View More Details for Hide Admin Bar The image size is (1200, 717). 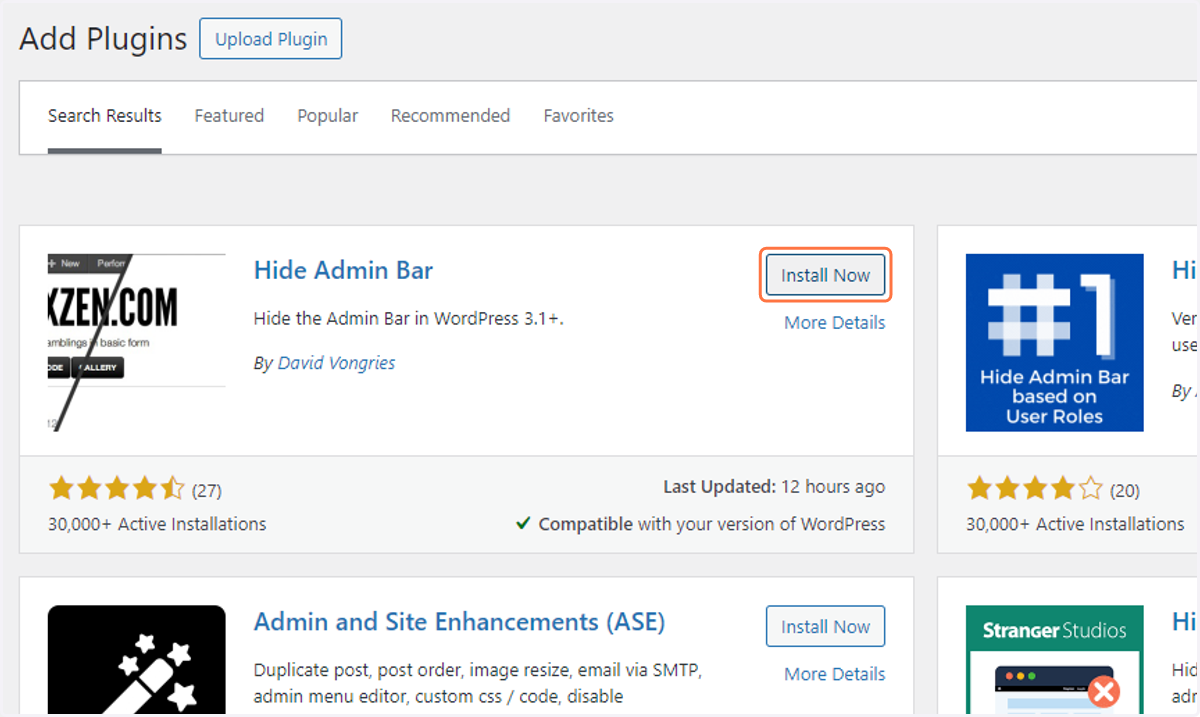pos(834,323)
